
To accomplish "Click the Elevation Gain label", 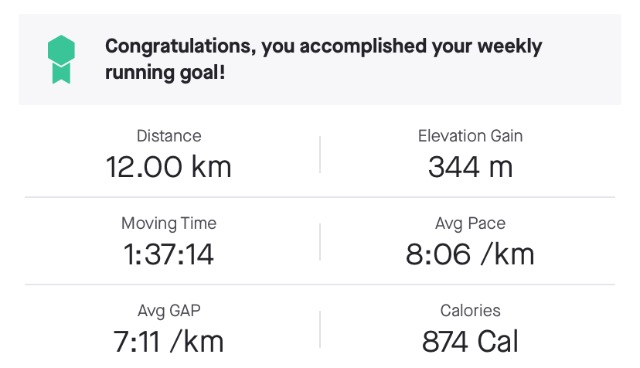I will (470, 136).
